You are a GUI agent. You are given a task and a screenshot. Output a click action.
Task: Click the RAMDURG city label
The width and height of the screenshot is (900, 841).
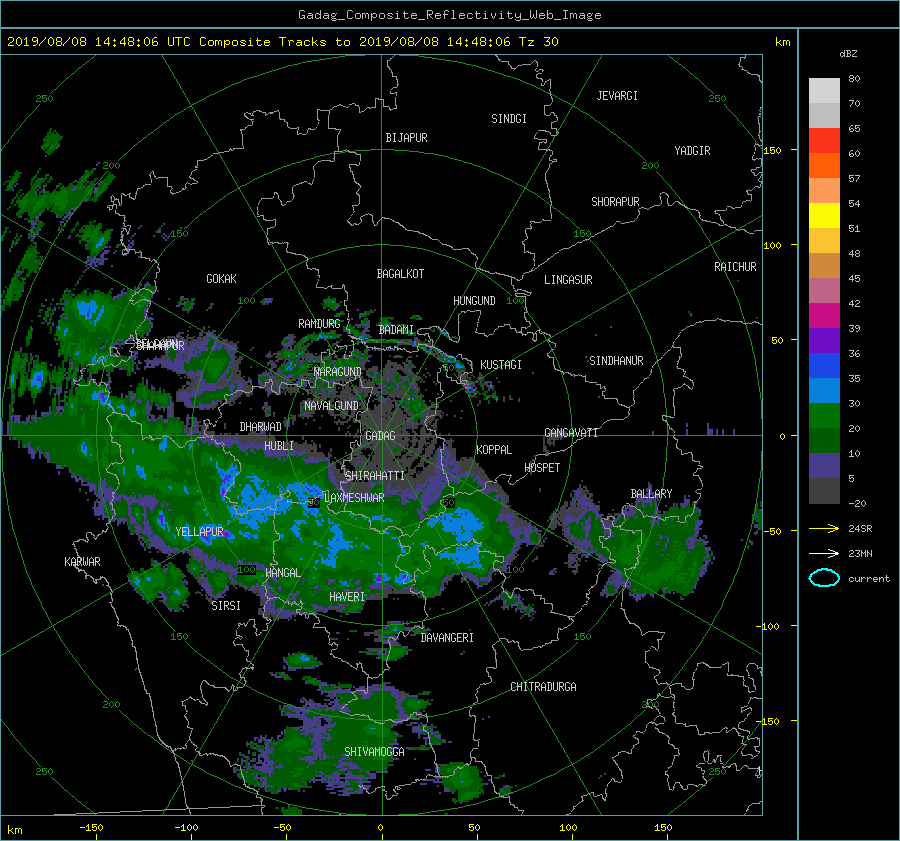319,324
